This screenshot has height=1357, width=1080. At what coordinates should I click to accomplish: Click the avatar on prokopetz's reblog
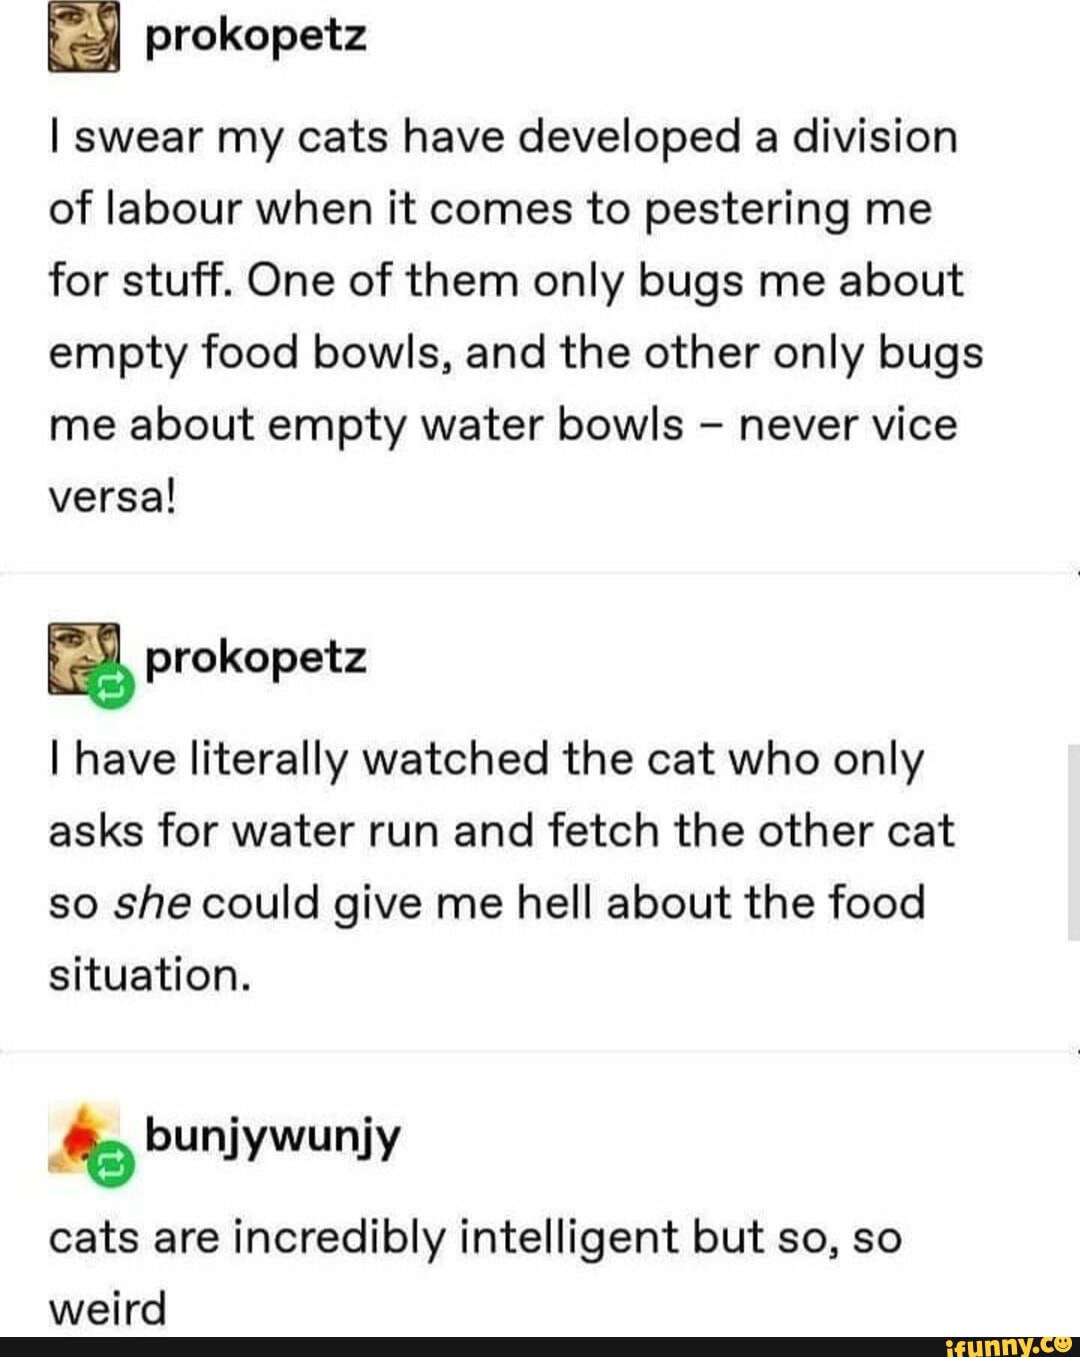[83, 659]
